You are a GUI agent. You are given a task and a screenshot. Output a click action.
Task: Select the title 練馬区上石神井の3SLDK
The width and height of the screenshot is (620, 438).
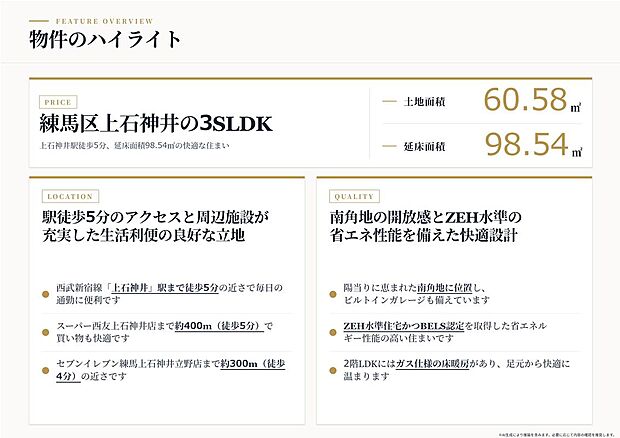tap(156, 123)
